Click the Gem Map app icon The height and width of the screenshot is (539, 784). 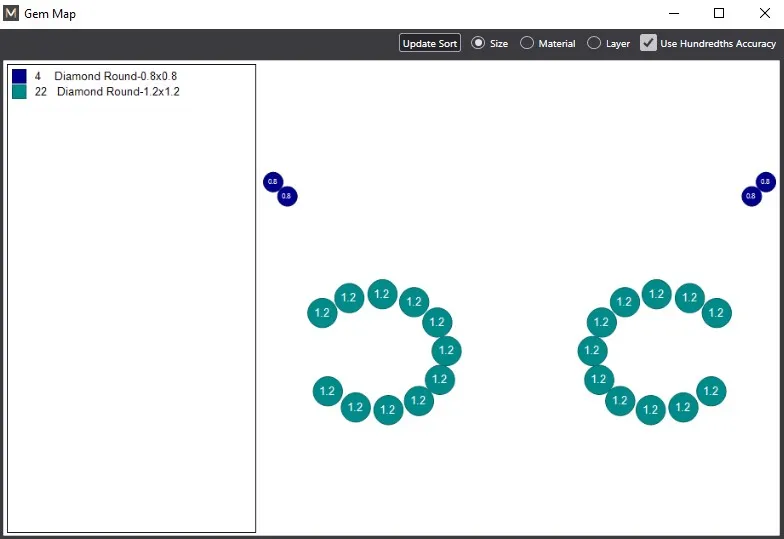[10, 13]
